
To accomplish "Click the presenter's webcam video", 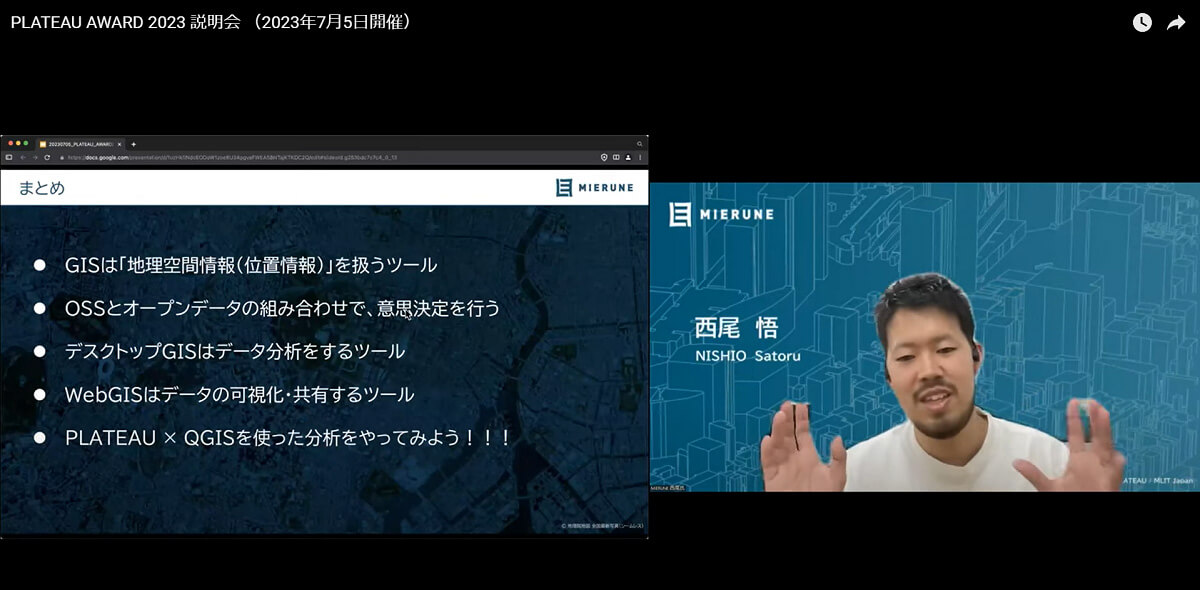I will coord(925,336).
